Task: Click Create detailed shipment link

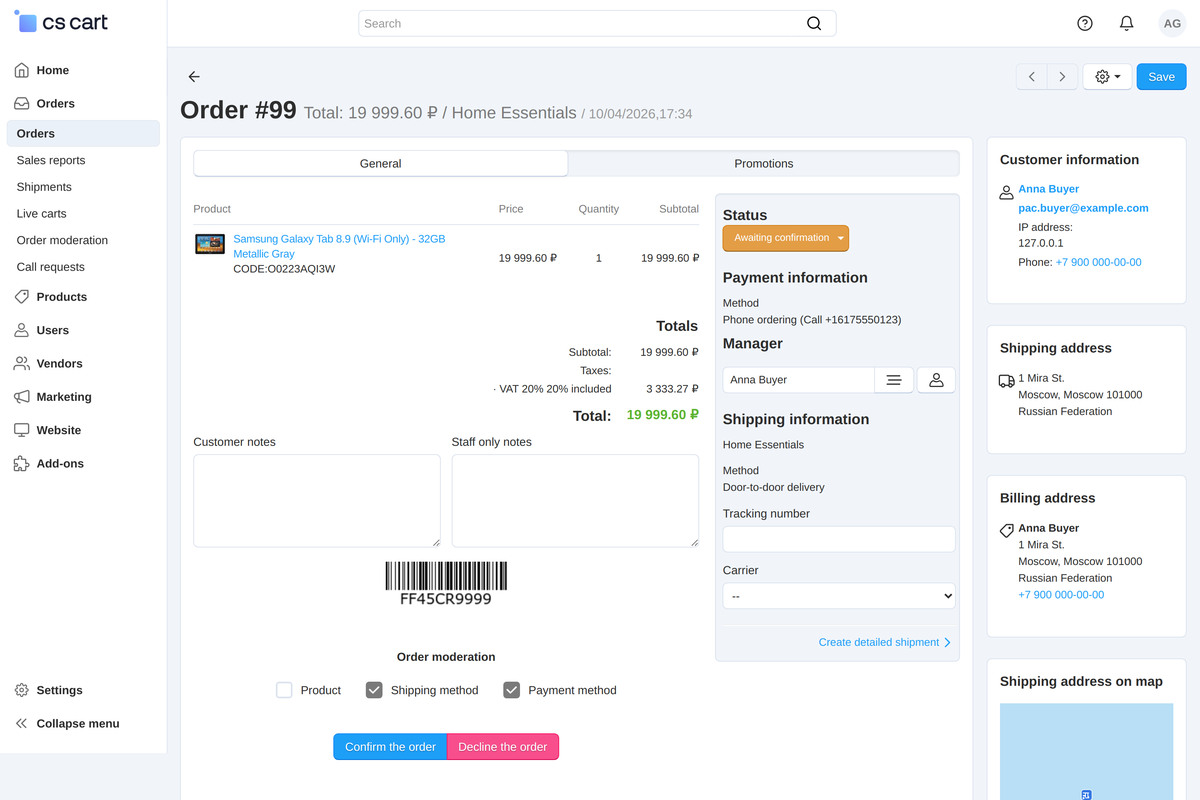Action: (x=884, y=642)
